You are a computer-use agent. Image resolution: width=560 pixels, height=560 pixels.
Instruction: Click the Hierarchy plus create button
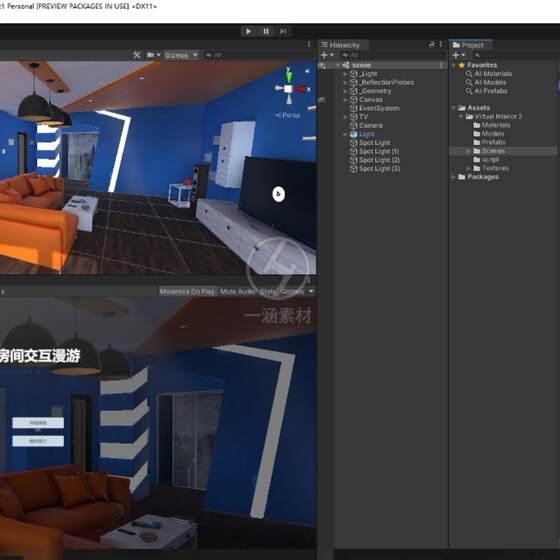click(324, 55)
